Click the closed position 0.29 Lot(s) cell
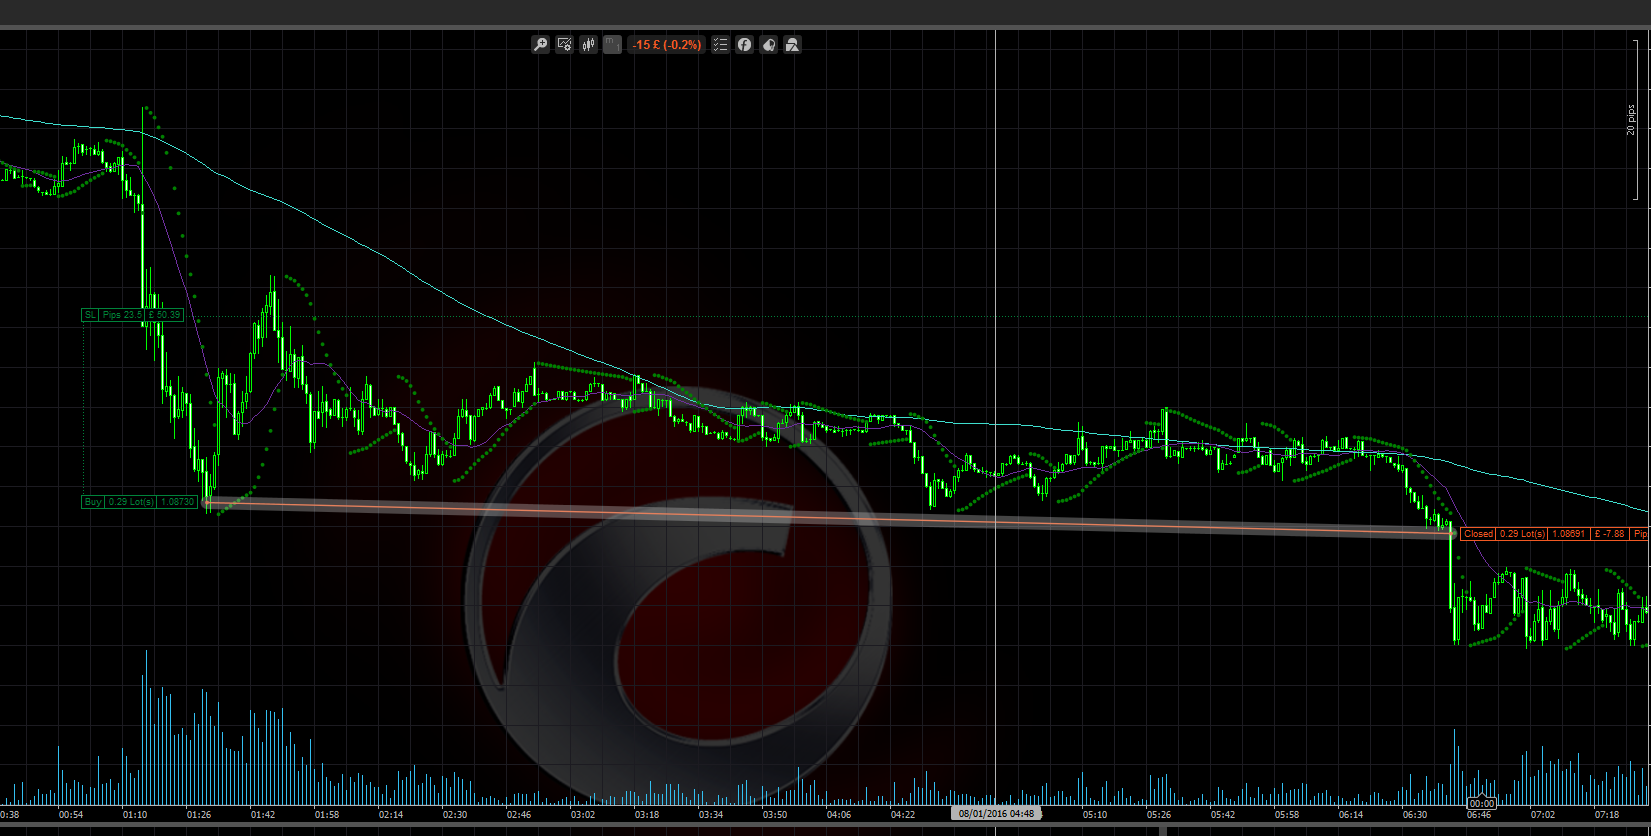The height and width of the screenshot is (836, 1651). tap(1522, 534)
